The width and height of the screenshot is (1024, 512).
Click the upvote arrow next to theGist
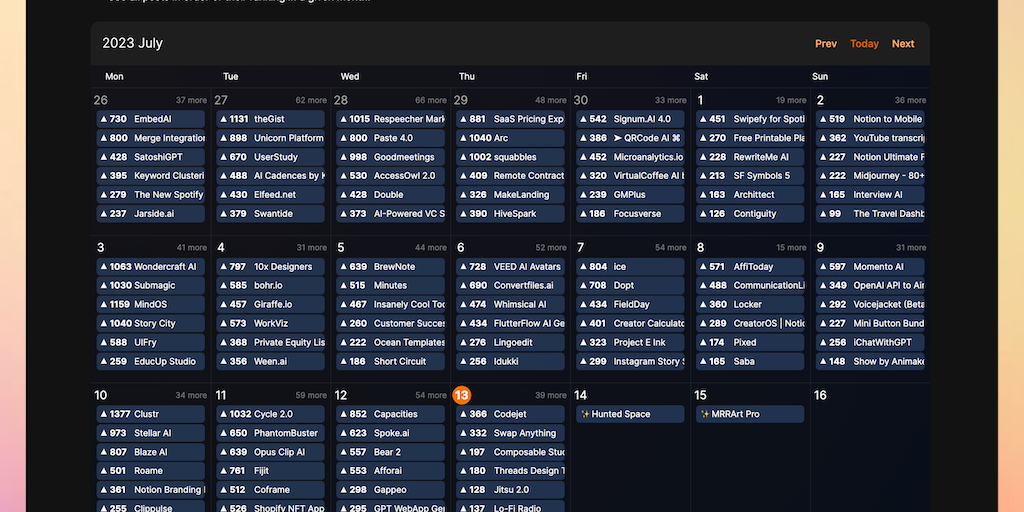tap(223, 119)
